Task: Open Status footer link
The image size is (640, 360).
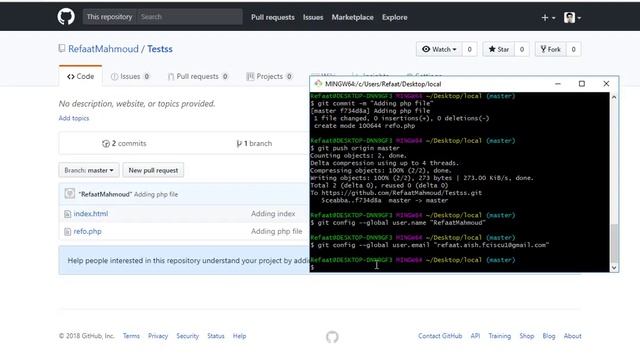Action: tap(216, 336)
